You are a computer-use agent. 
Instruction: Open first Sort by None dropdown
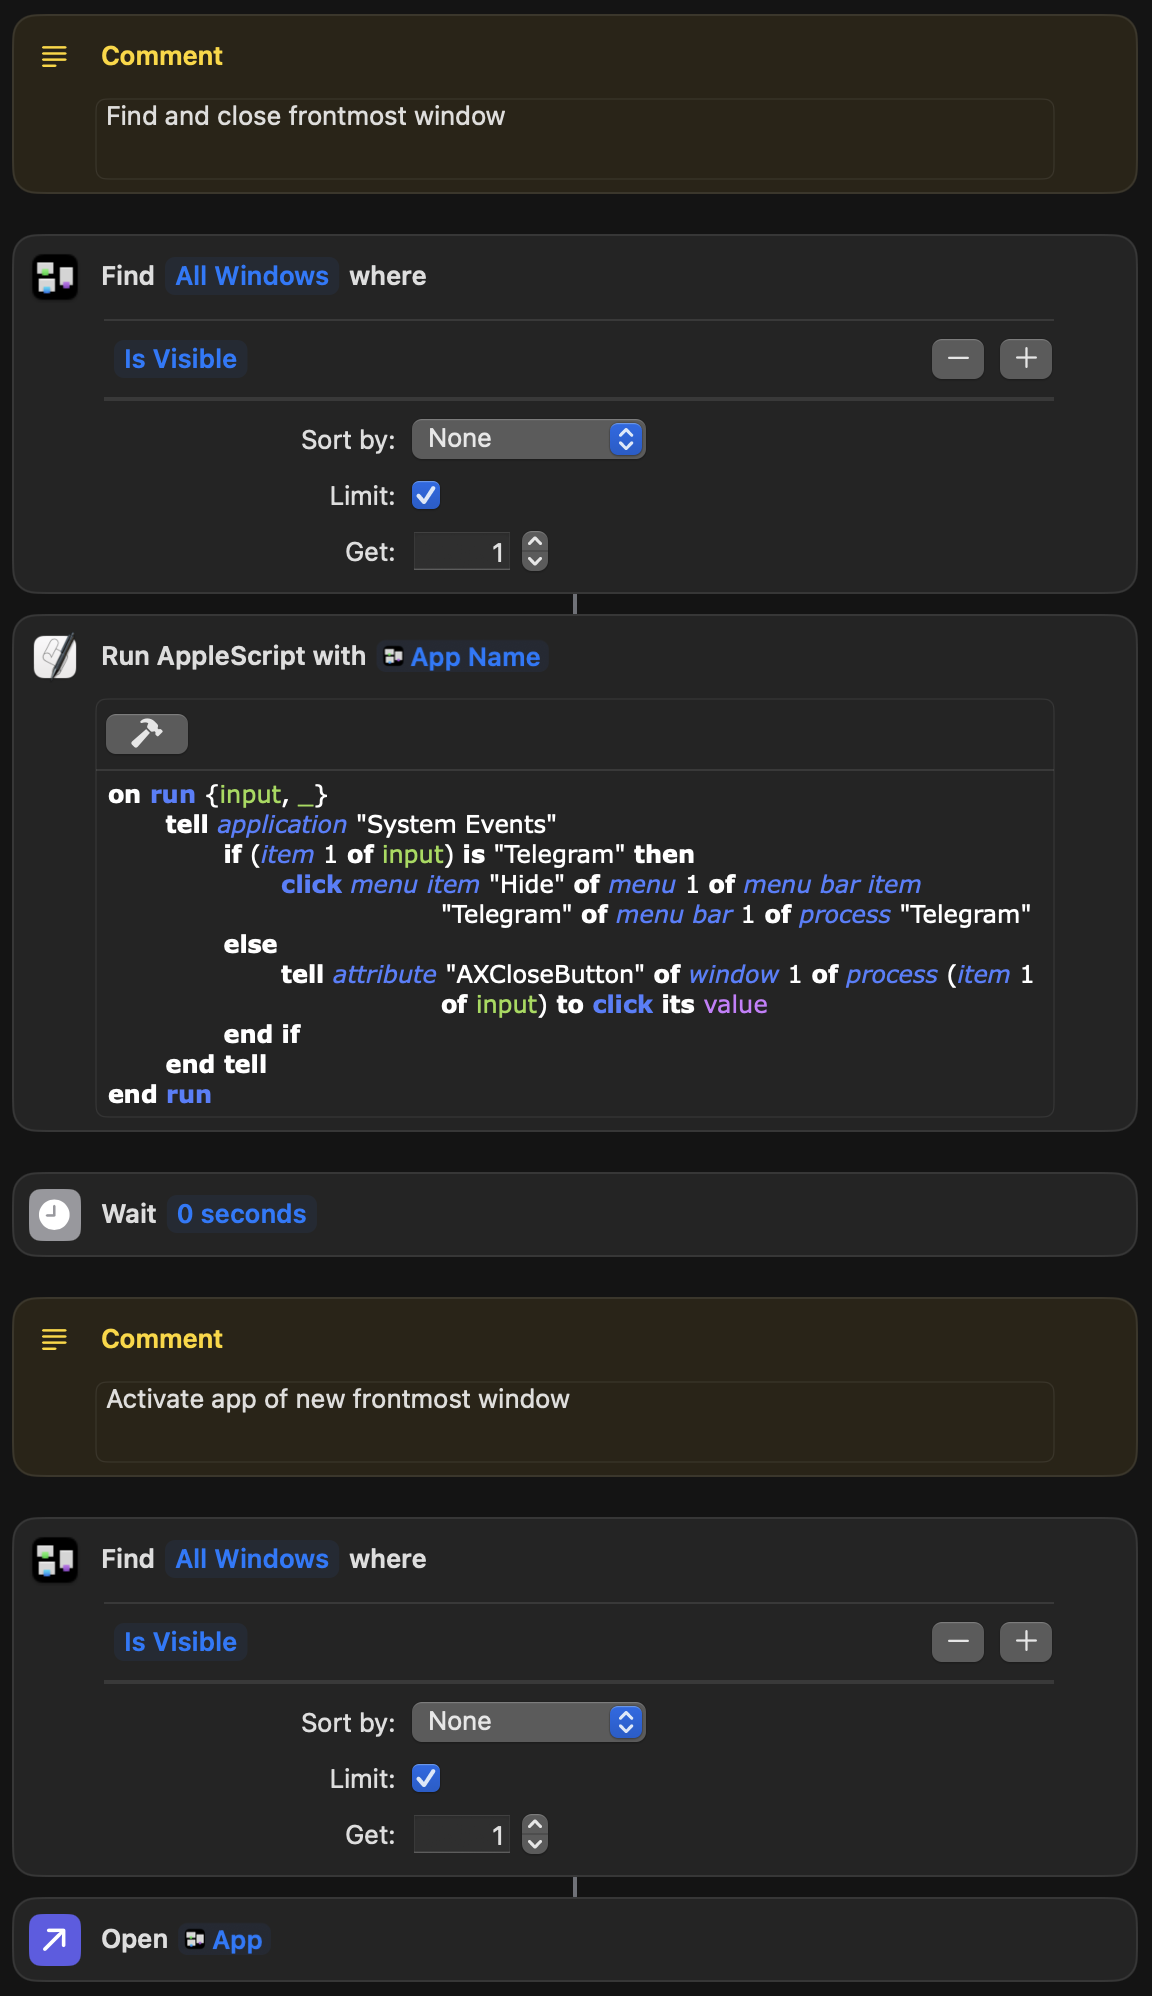529,439
